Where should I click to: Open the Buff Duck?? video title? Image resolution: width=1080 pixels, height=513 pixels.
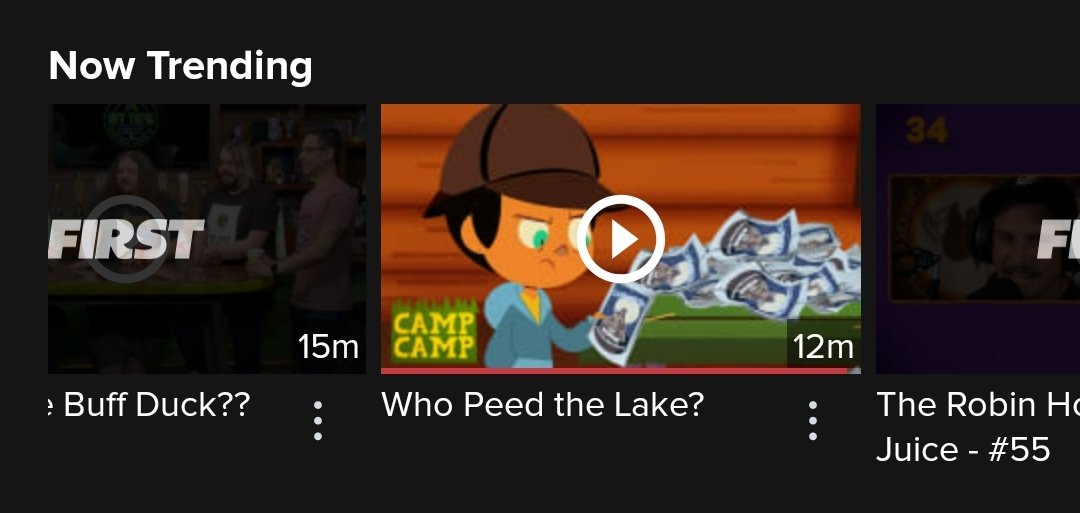[x=149, y=405]
